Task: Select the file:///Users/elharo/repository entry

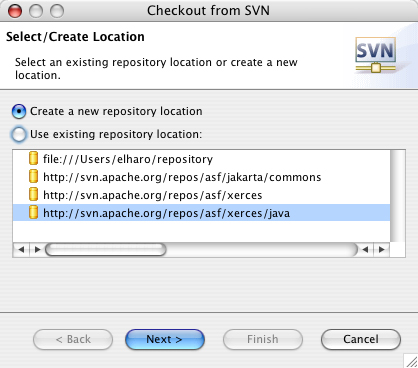Action: 201,159
